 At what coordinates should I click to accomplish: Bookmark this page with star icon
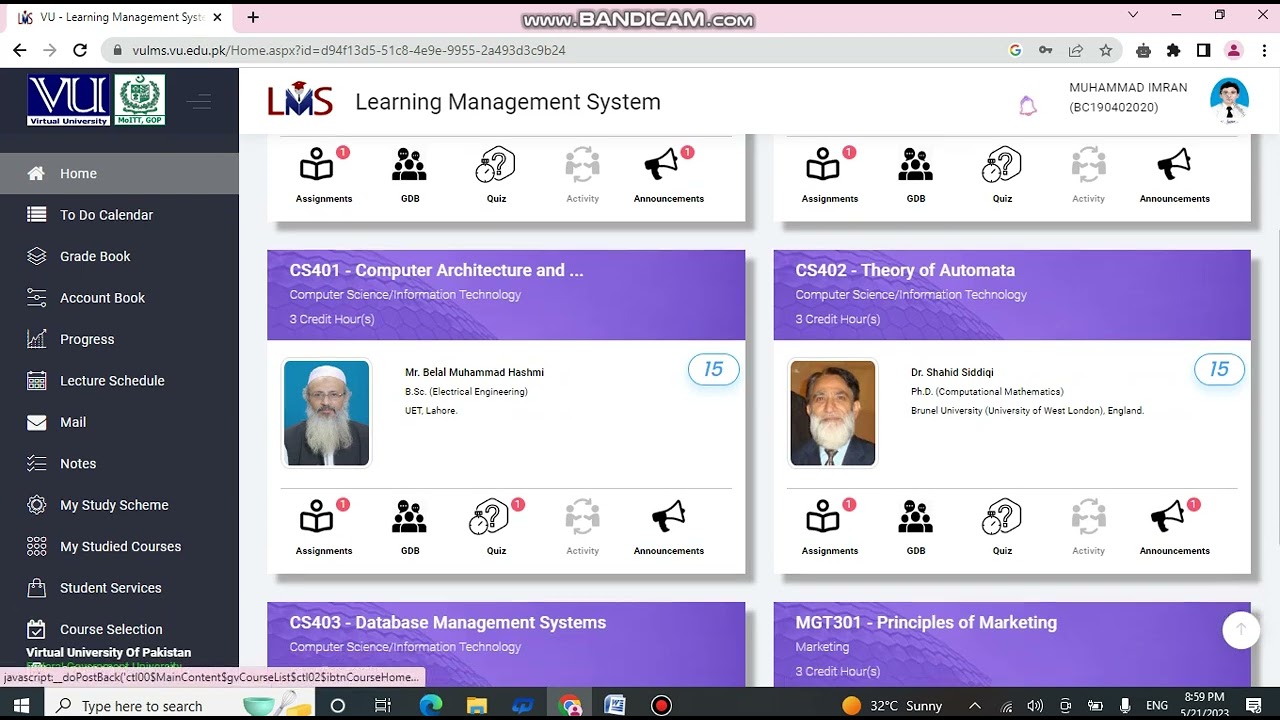click(1105, 50)
